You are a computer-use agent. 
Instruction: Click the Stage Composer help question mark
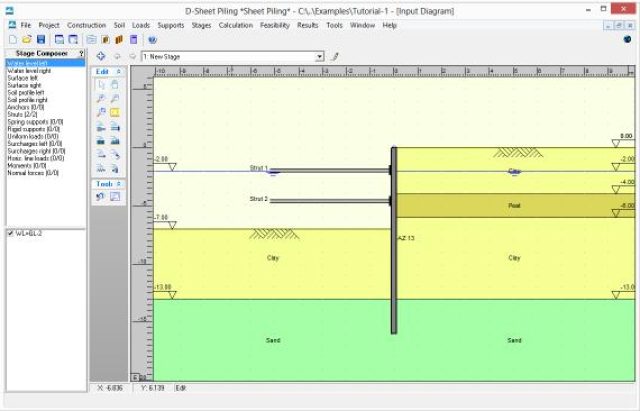81,53
